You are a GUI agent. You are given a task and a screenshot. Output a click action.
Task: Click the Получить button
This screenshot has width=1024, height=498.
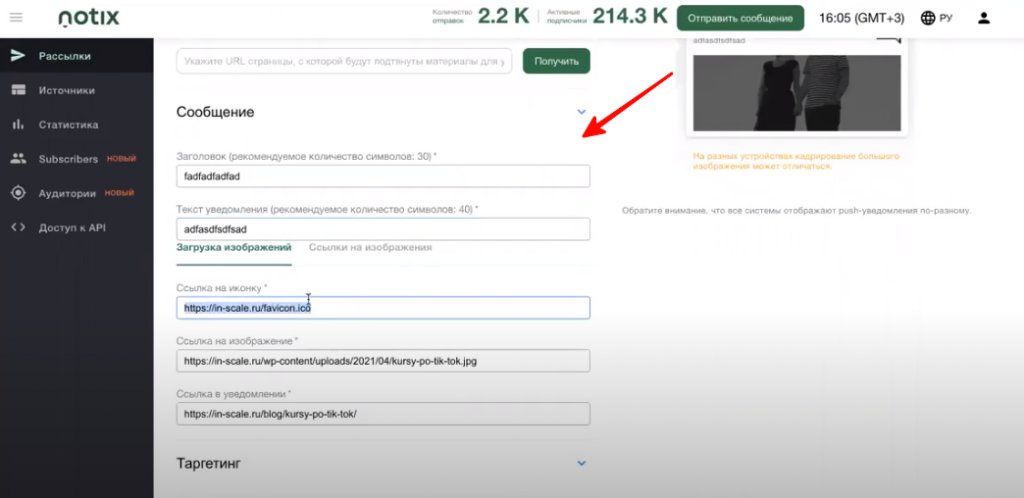coord(556,61)
